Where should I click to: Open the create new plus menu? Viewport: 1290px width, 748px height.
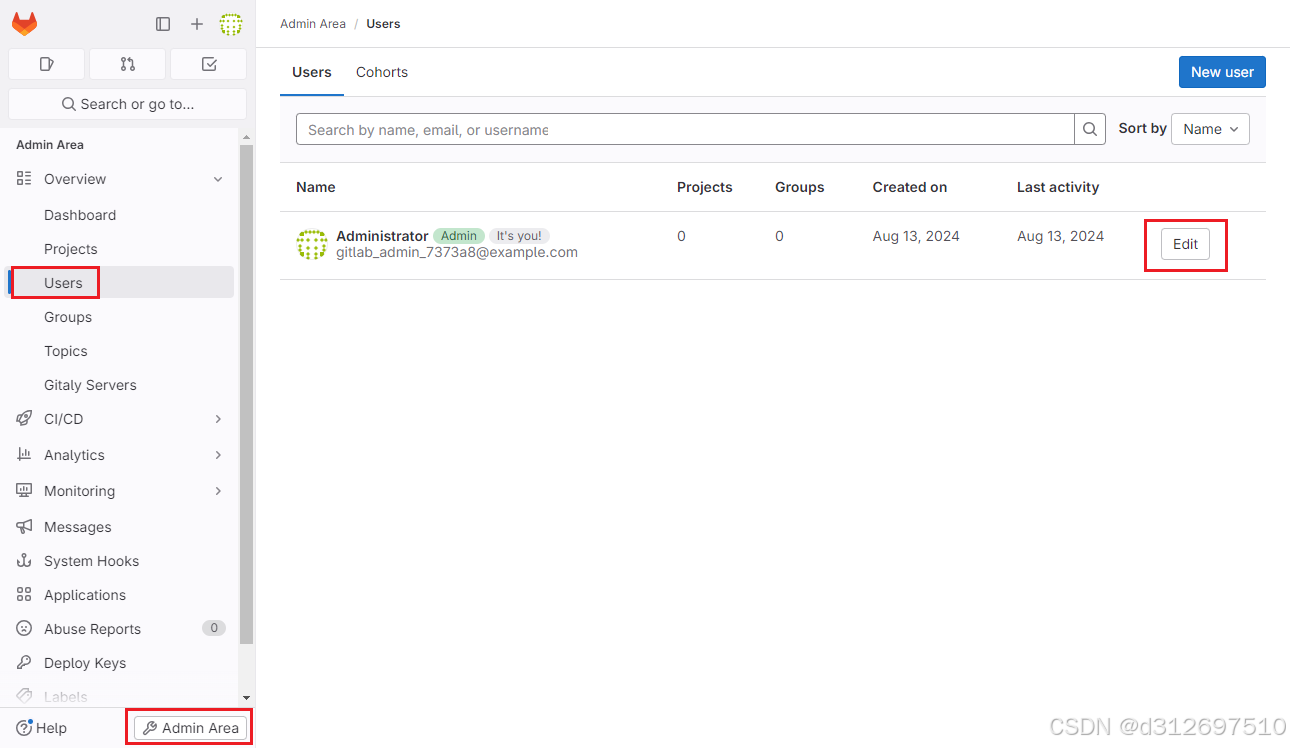(x=197, y=24)
